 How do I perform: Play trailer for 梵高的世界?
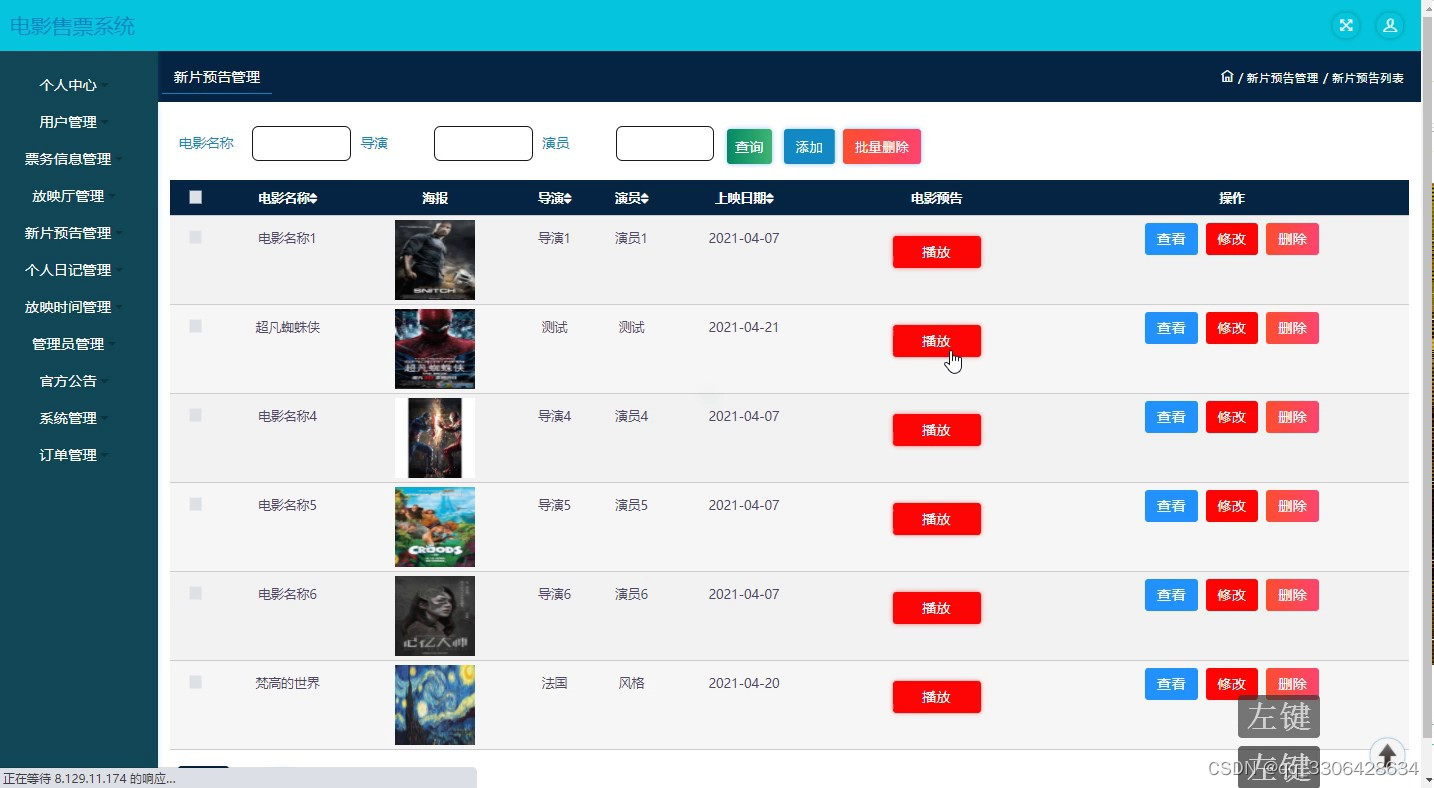(x=937, y=697)
